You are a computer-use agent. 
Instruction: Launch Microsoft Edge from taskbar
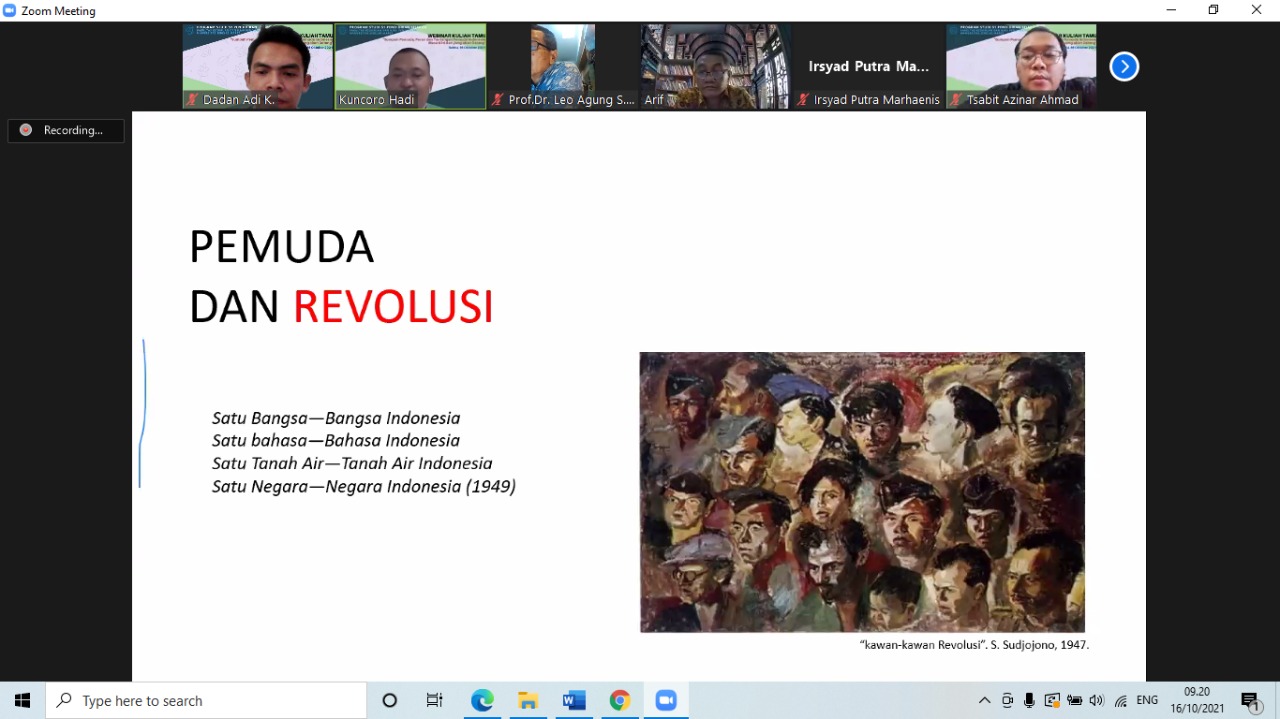click(482, 700)
